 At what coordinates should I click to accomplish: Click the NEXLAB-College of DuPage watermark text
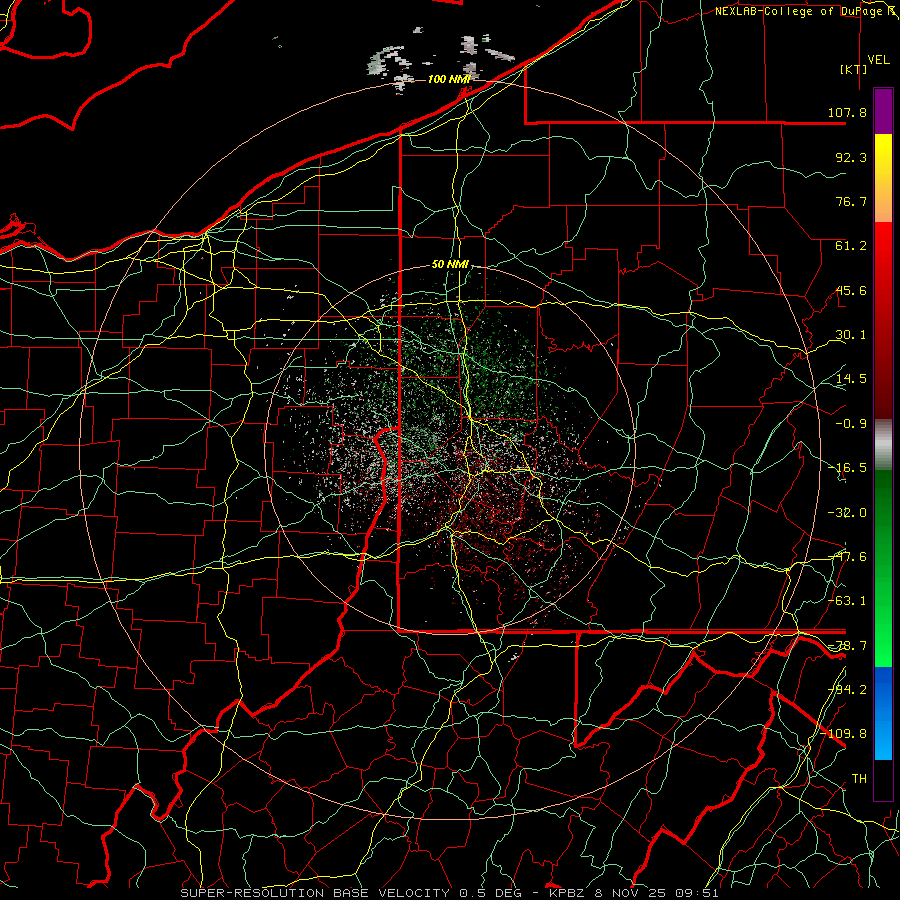point(803,11)
